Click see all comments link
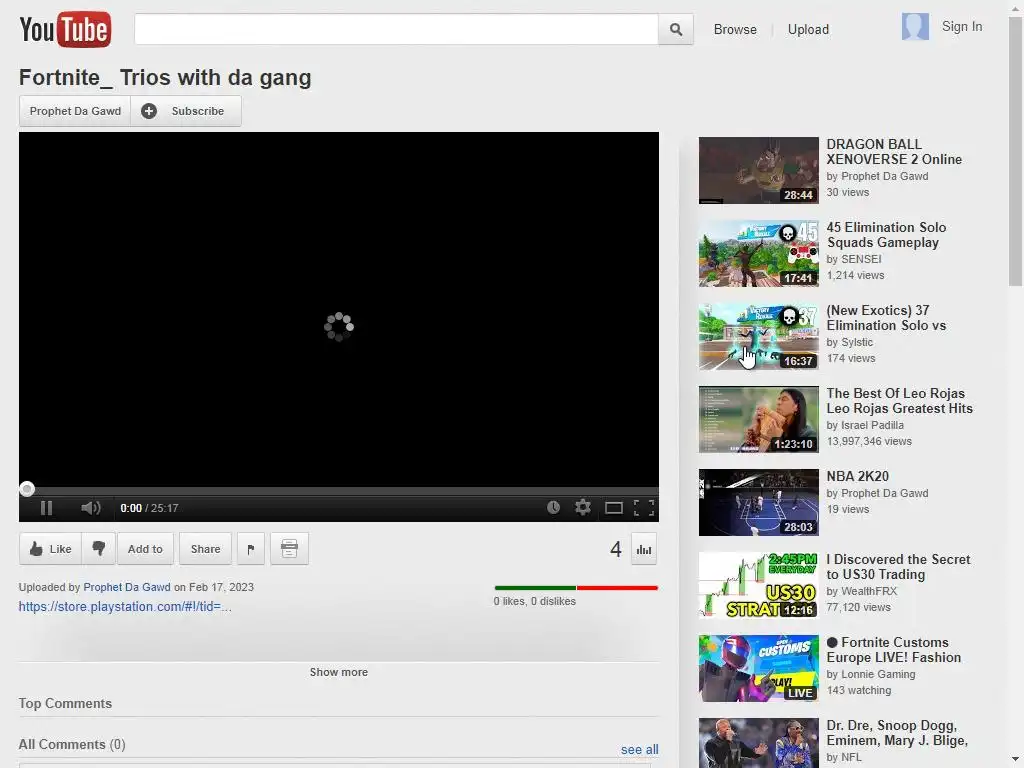This screenshot has height=768, width=1024. [x=639, y=750]
